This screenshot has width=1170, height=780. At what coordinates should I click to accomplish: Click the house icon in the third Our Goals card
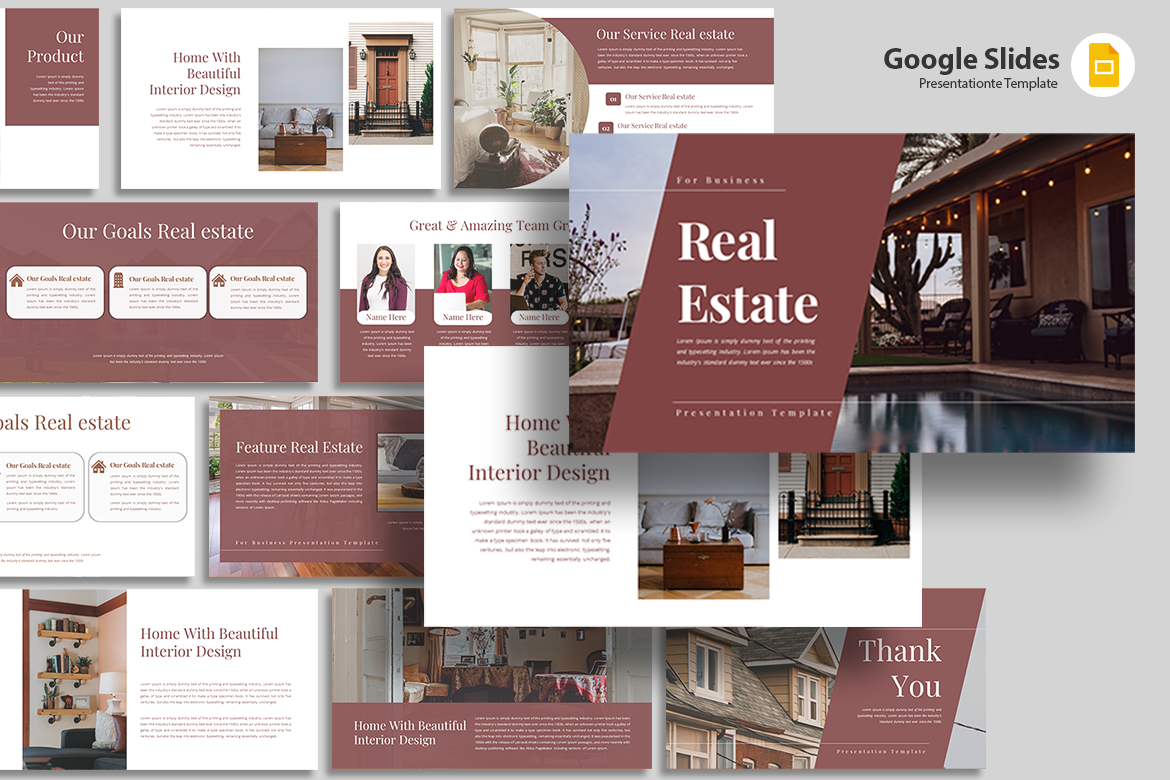(219, 281)
